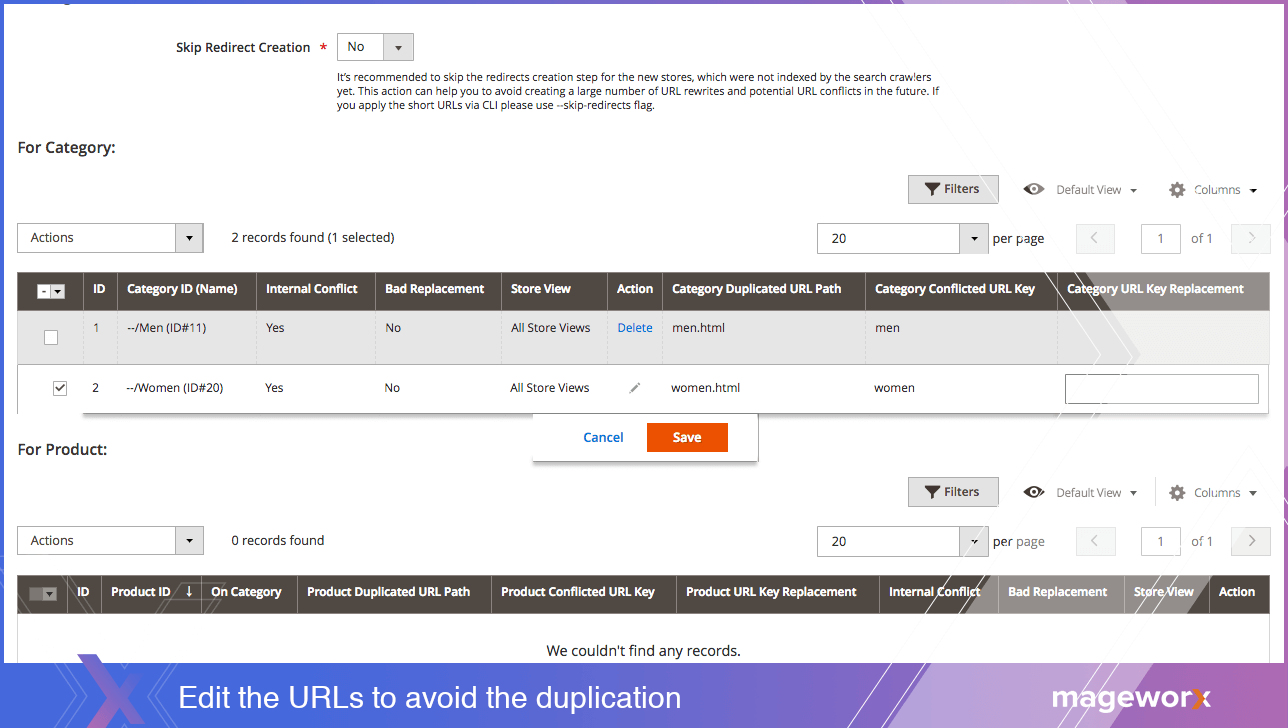This screenshot has height=728, width=1288.
Task: Go to previous page in category grid
Action: tap(1095, 238)
